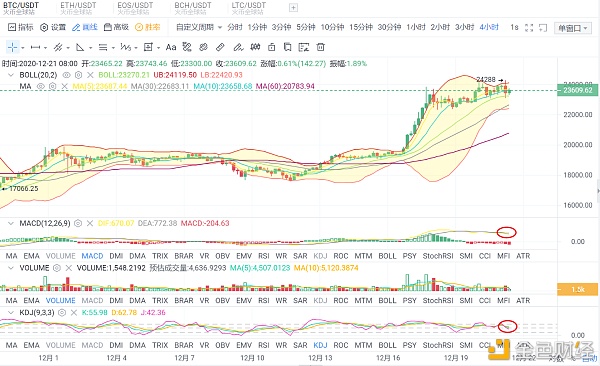This screenshot has width=600, height=366.
Task: Select the text annotation Aa tool
Action: coord(171,47)
